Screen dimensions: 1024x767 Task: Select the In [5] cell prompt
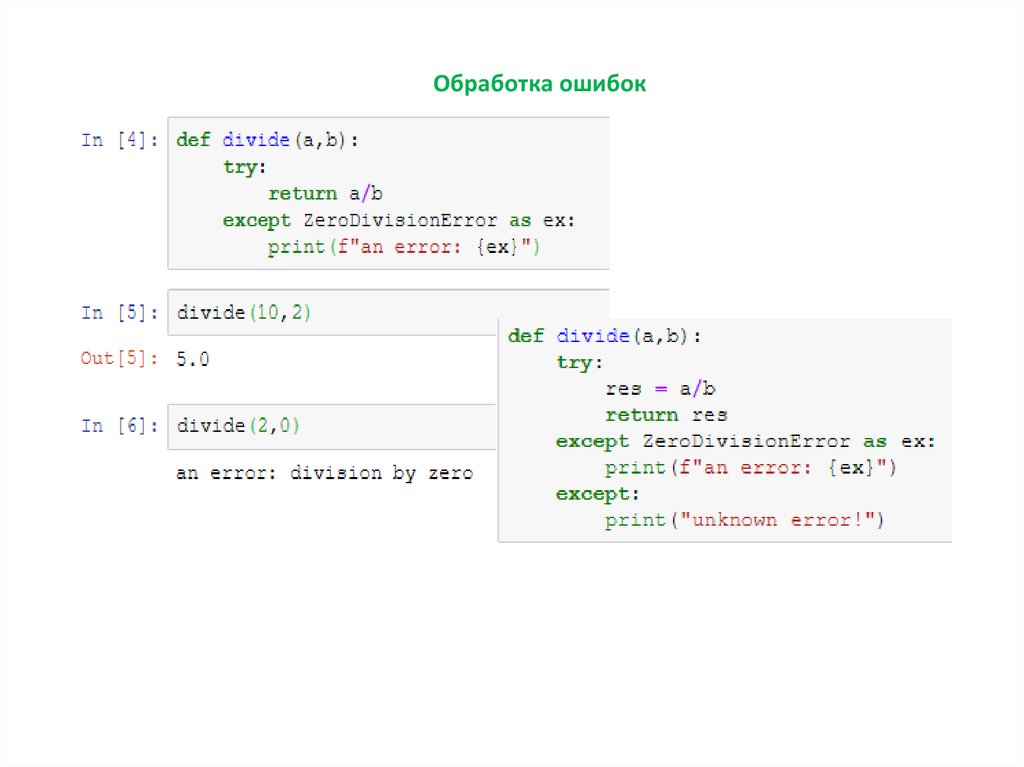pos(119,313)
